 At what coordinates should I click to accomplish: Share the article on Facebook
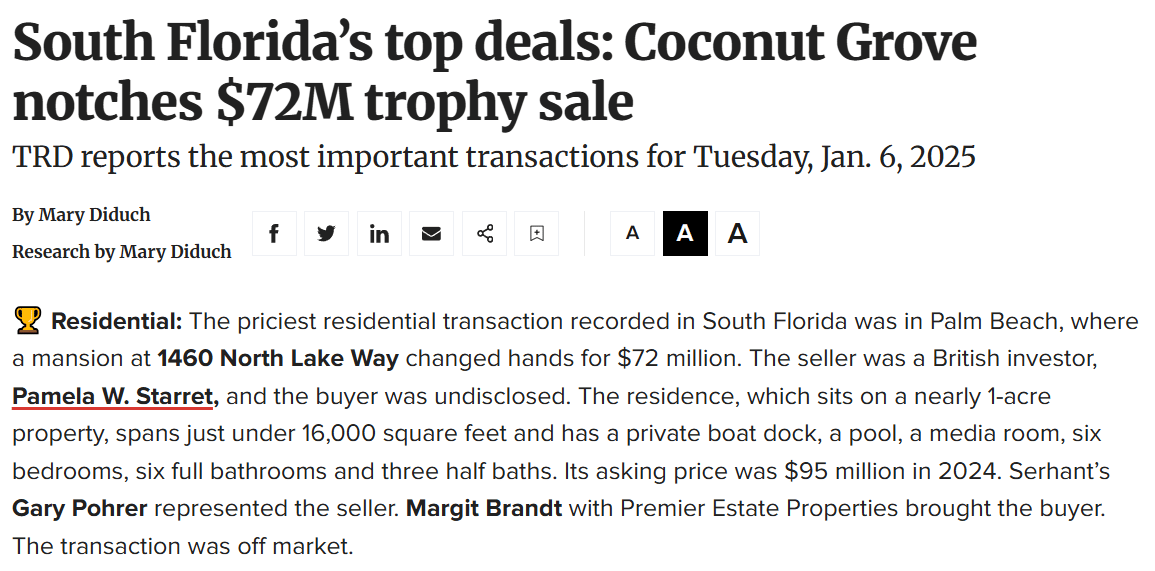pos(274,234)
